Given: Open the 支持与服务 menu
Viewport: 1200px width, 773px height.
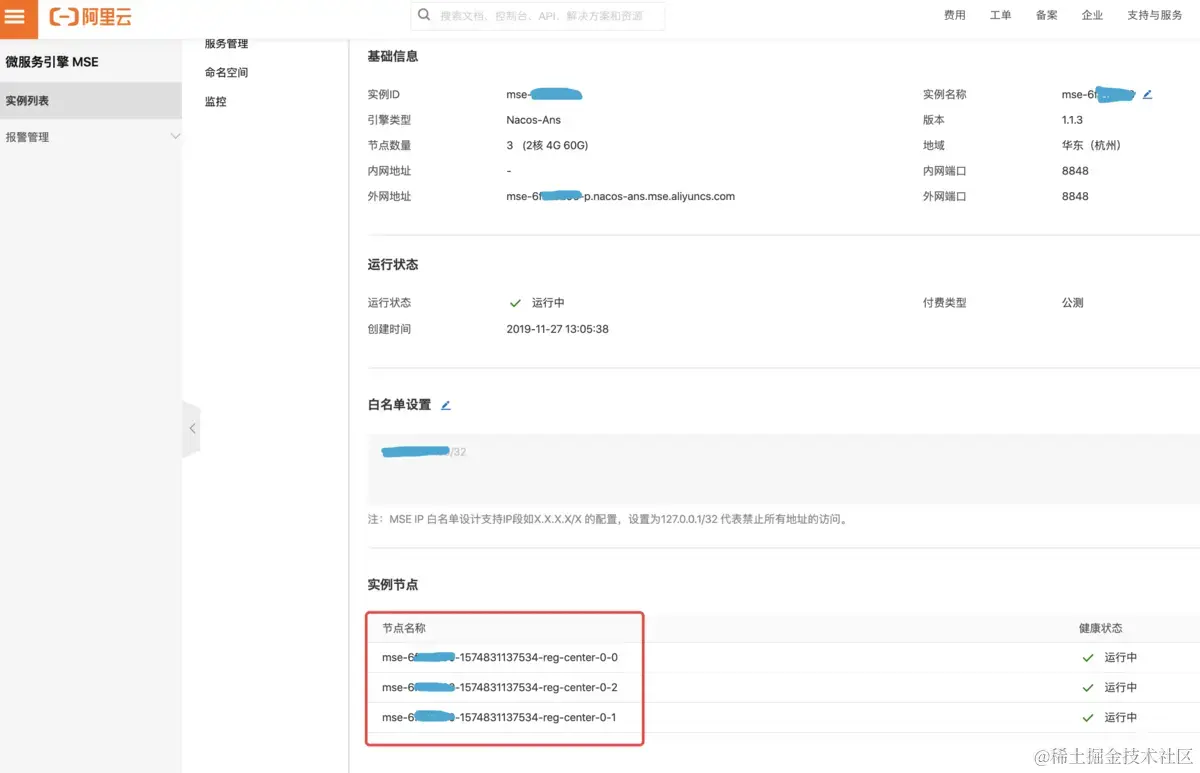Looking at the screenshot, I should 1155,15.
